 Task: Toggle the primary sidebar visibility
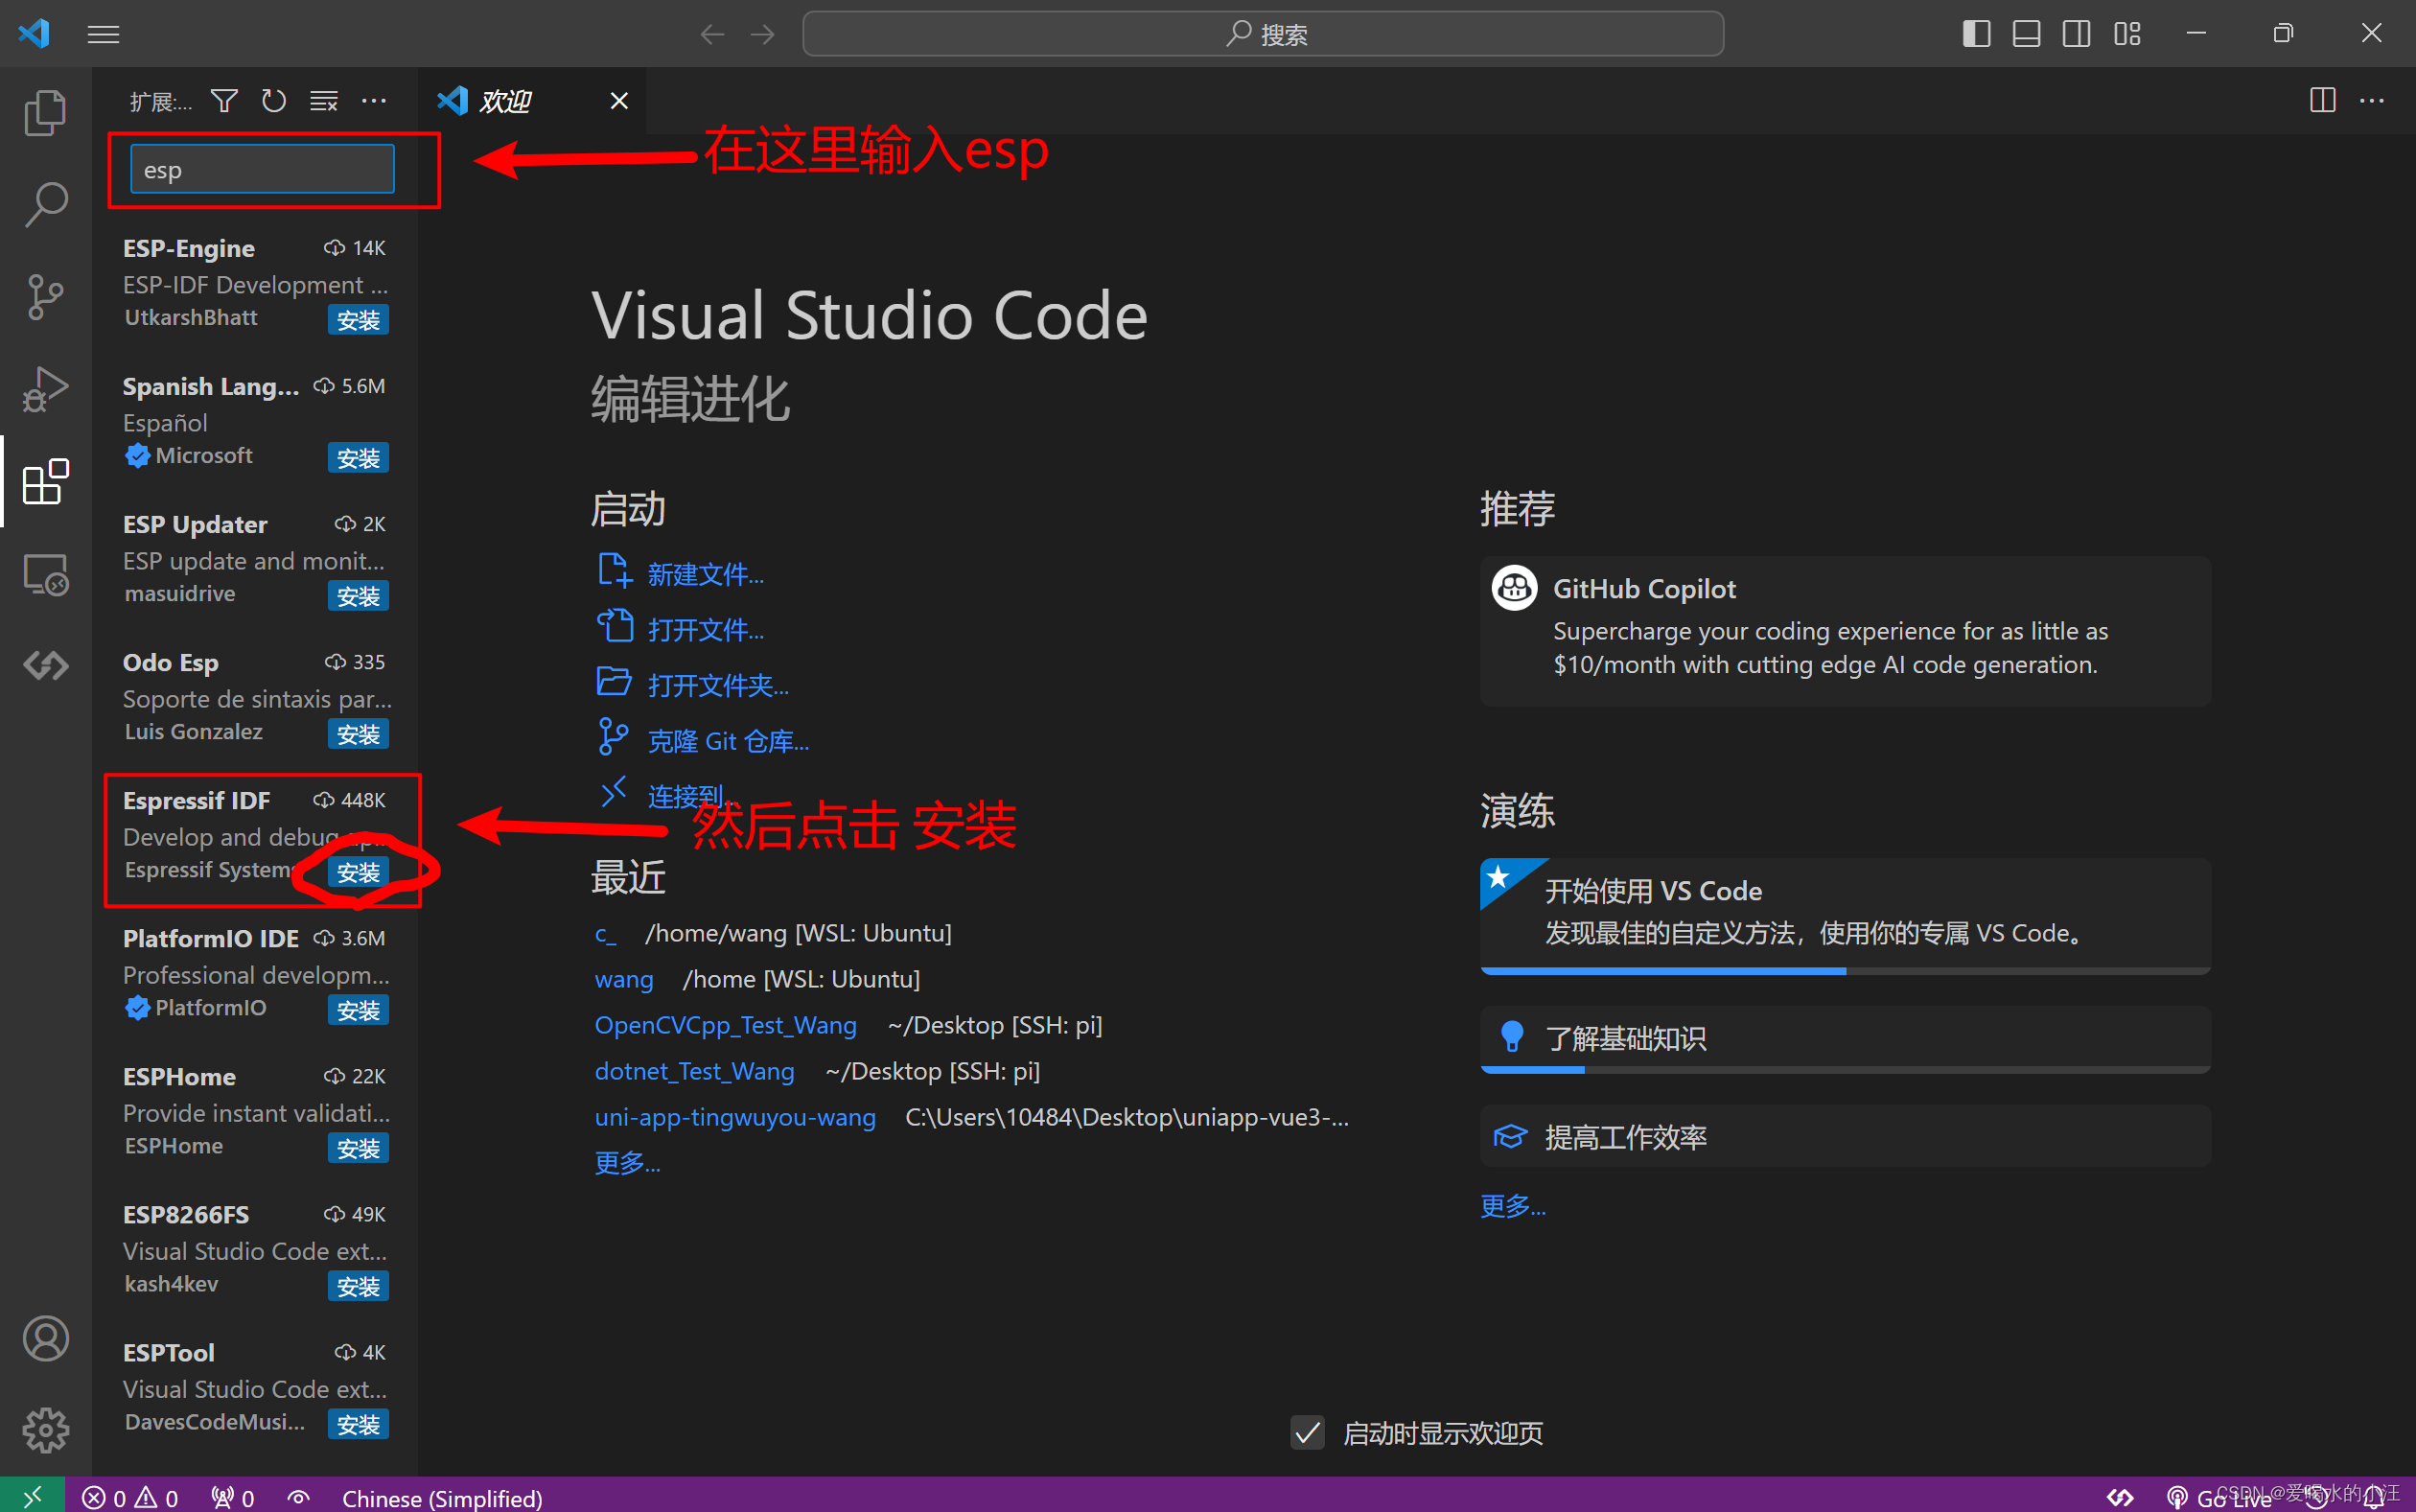tap(1976, 33)
